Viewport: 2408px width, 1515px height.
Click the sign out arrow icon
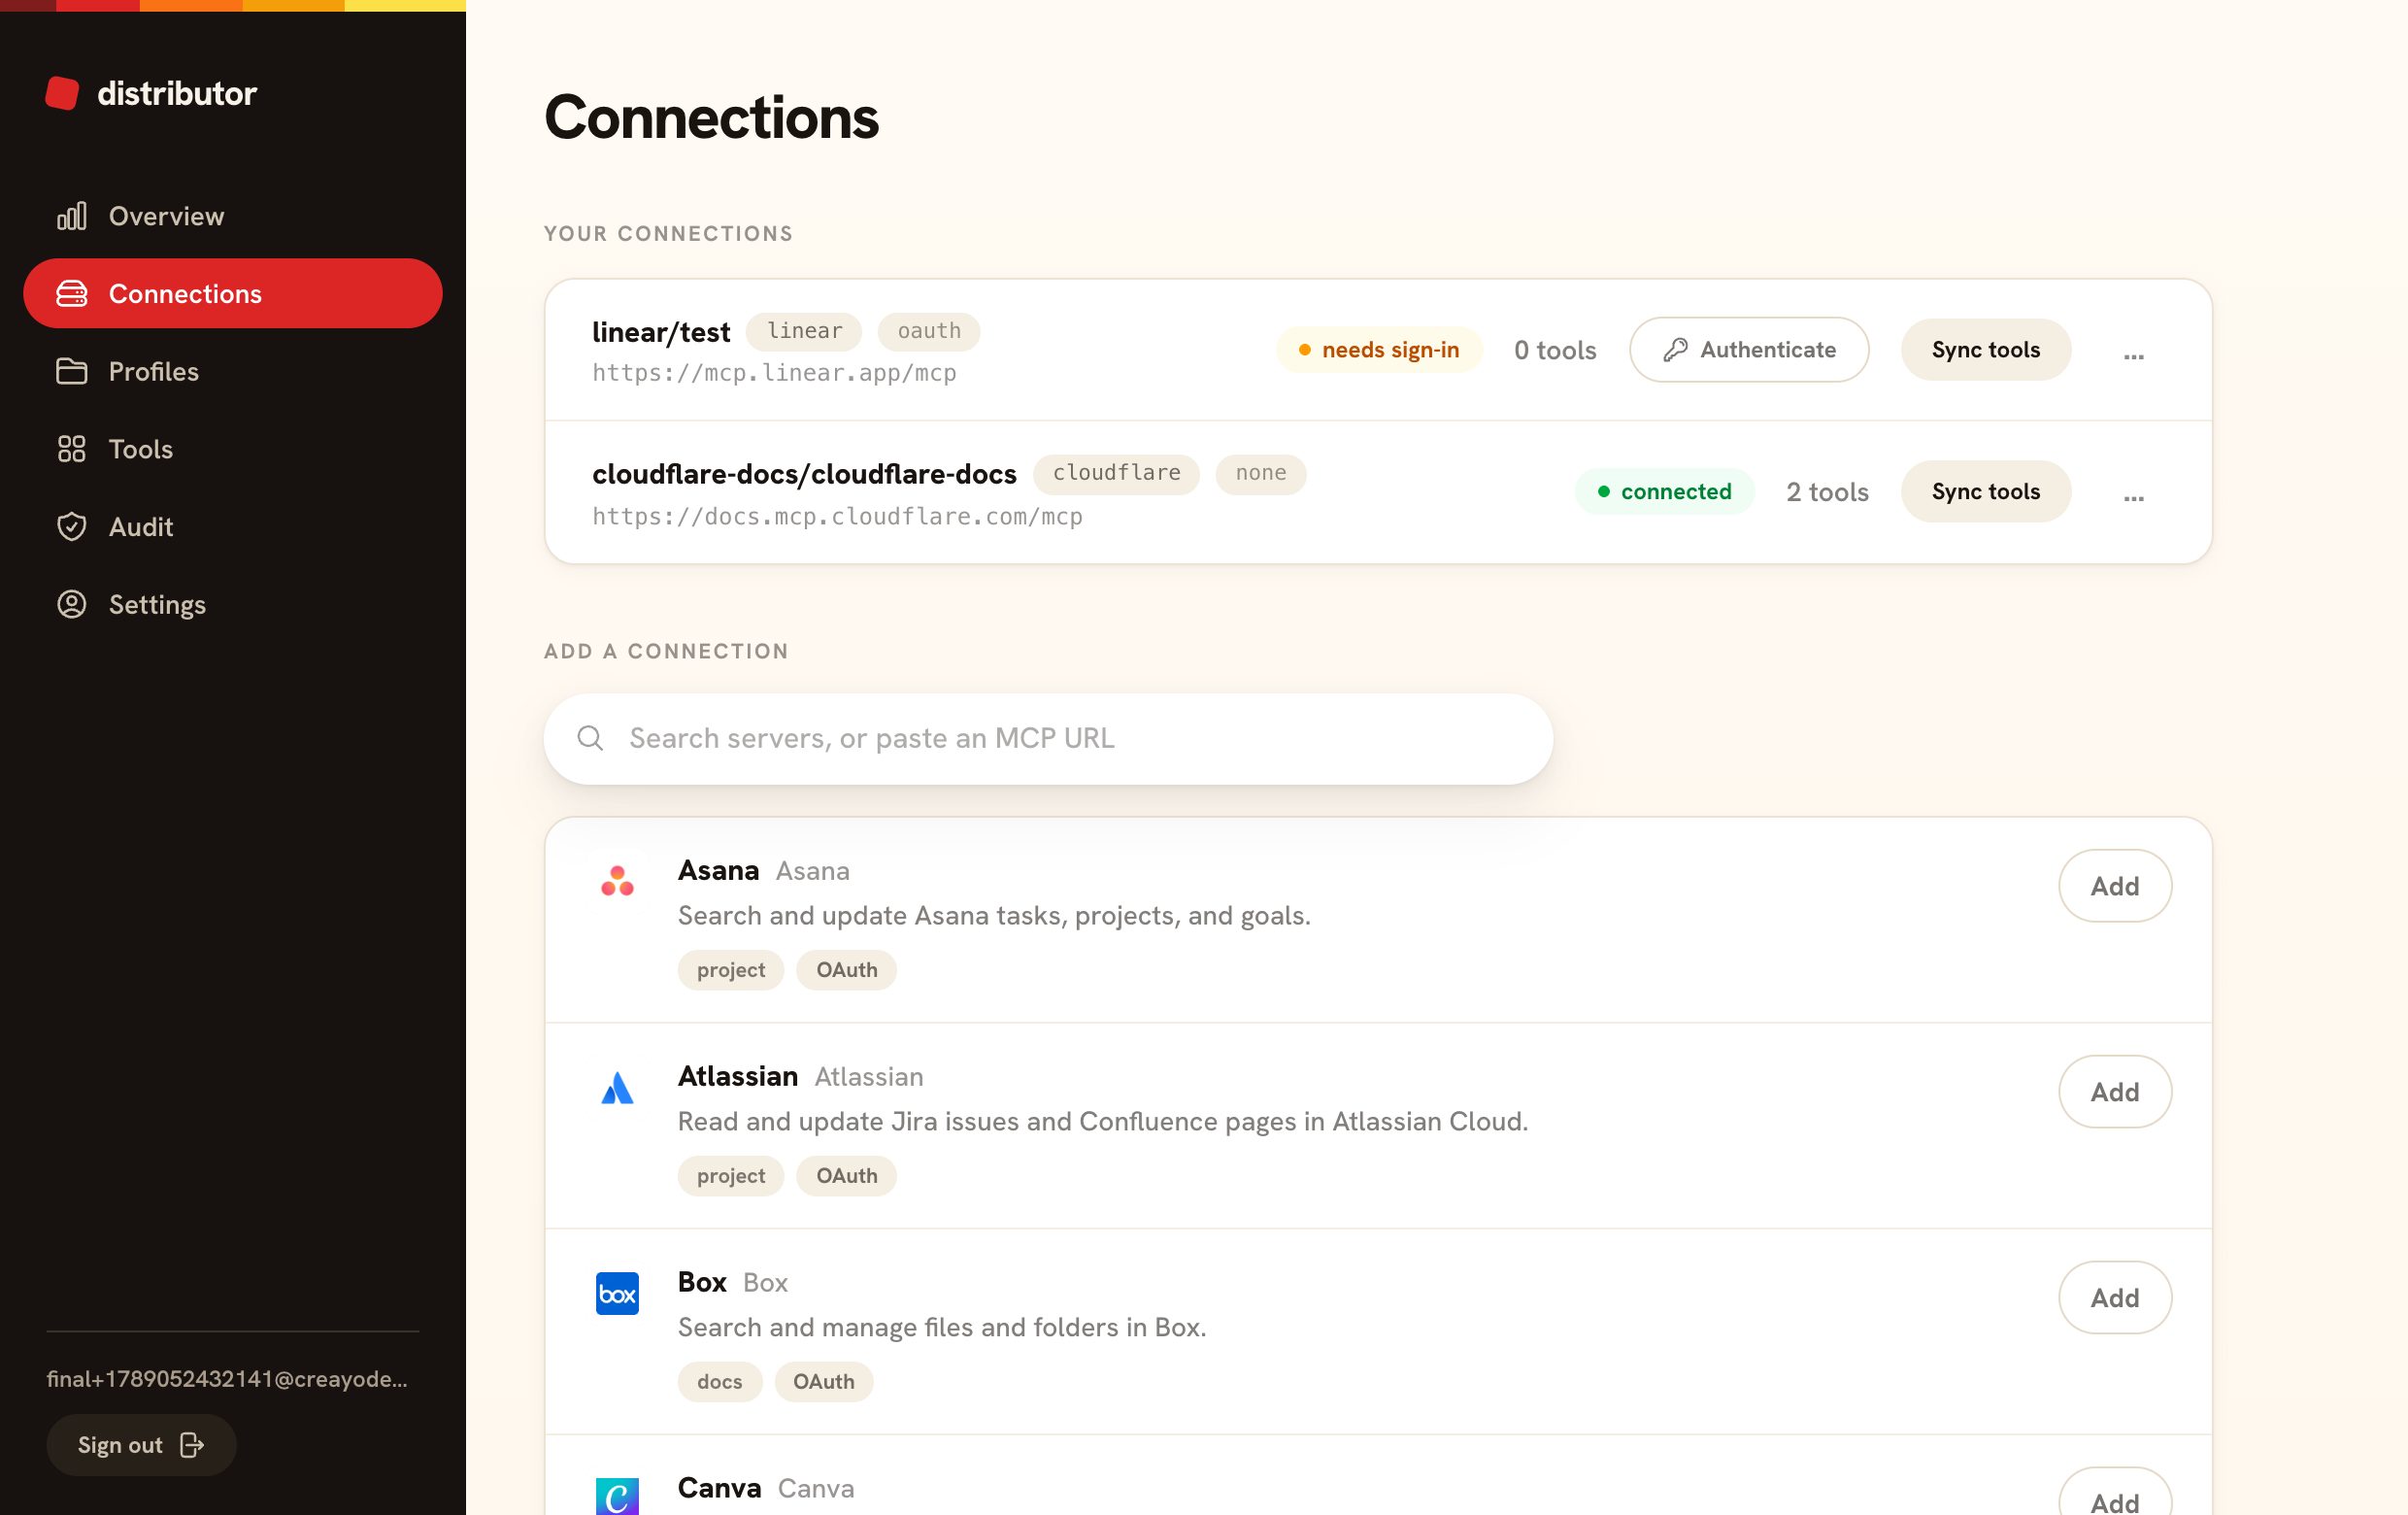pos(192,1445)
